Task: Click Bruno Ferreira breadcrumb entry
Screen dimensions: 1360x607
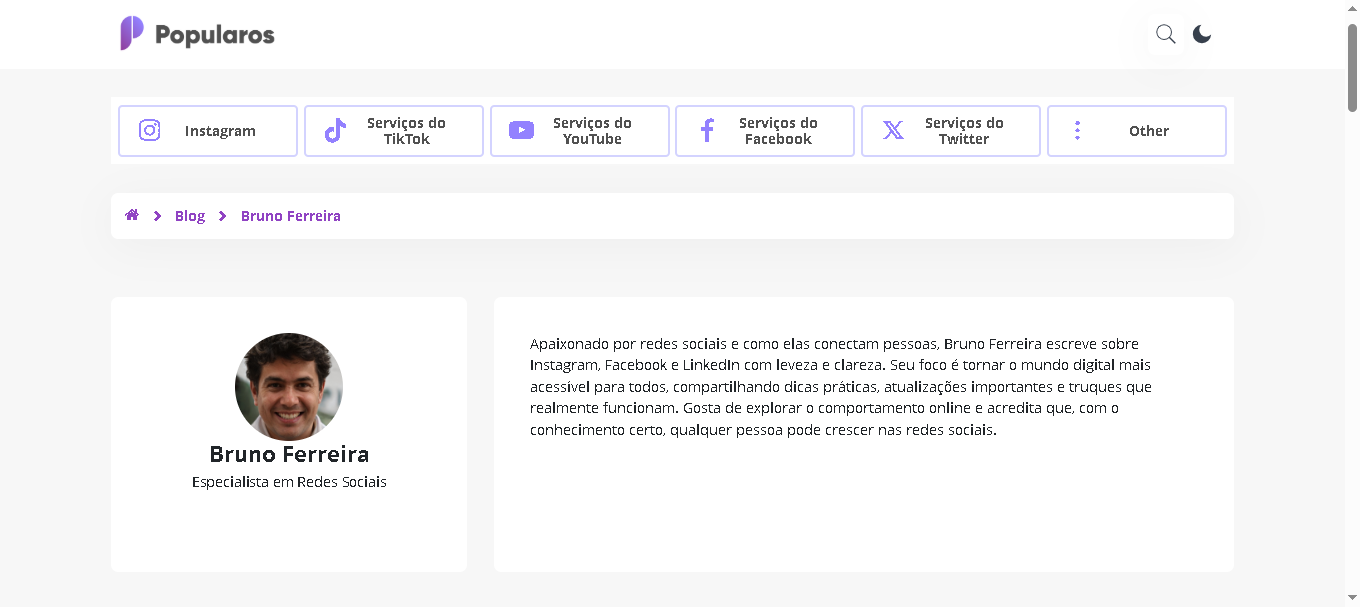Action: point(290,215)
